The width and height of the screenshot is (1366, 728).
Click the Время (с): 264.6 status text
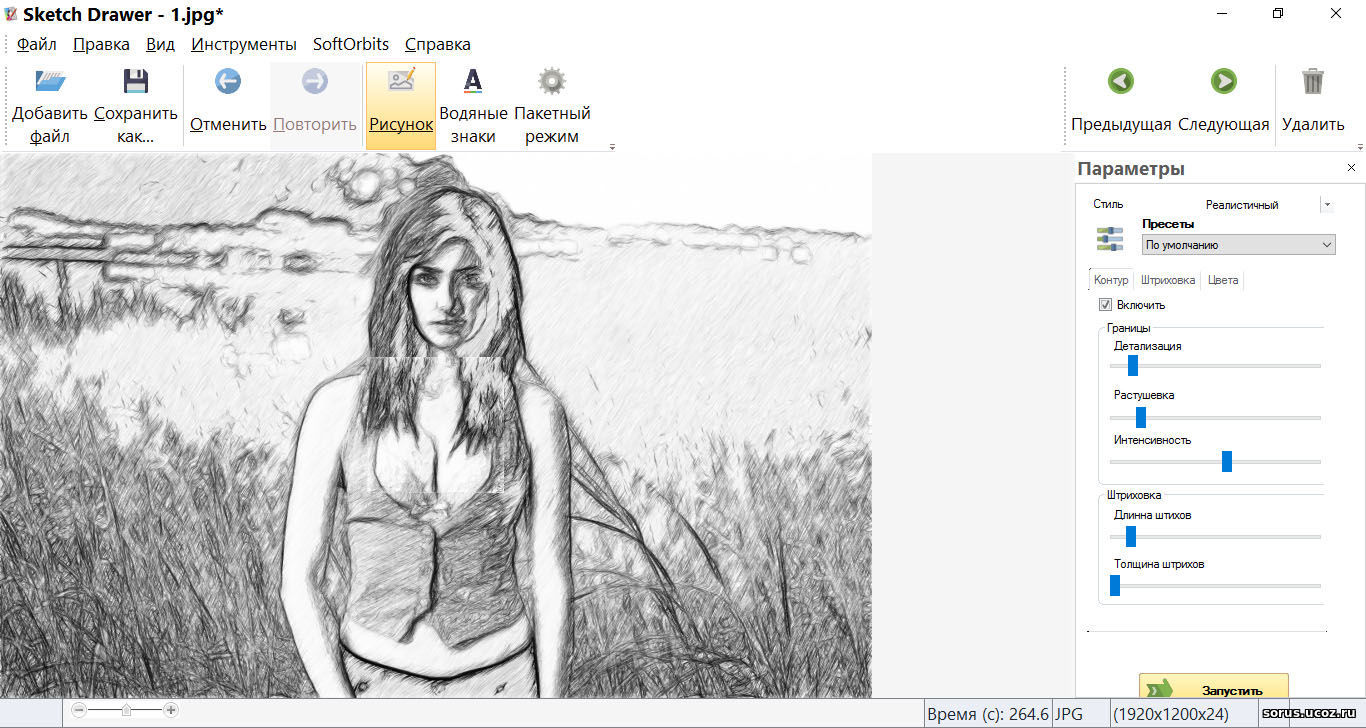988,714
